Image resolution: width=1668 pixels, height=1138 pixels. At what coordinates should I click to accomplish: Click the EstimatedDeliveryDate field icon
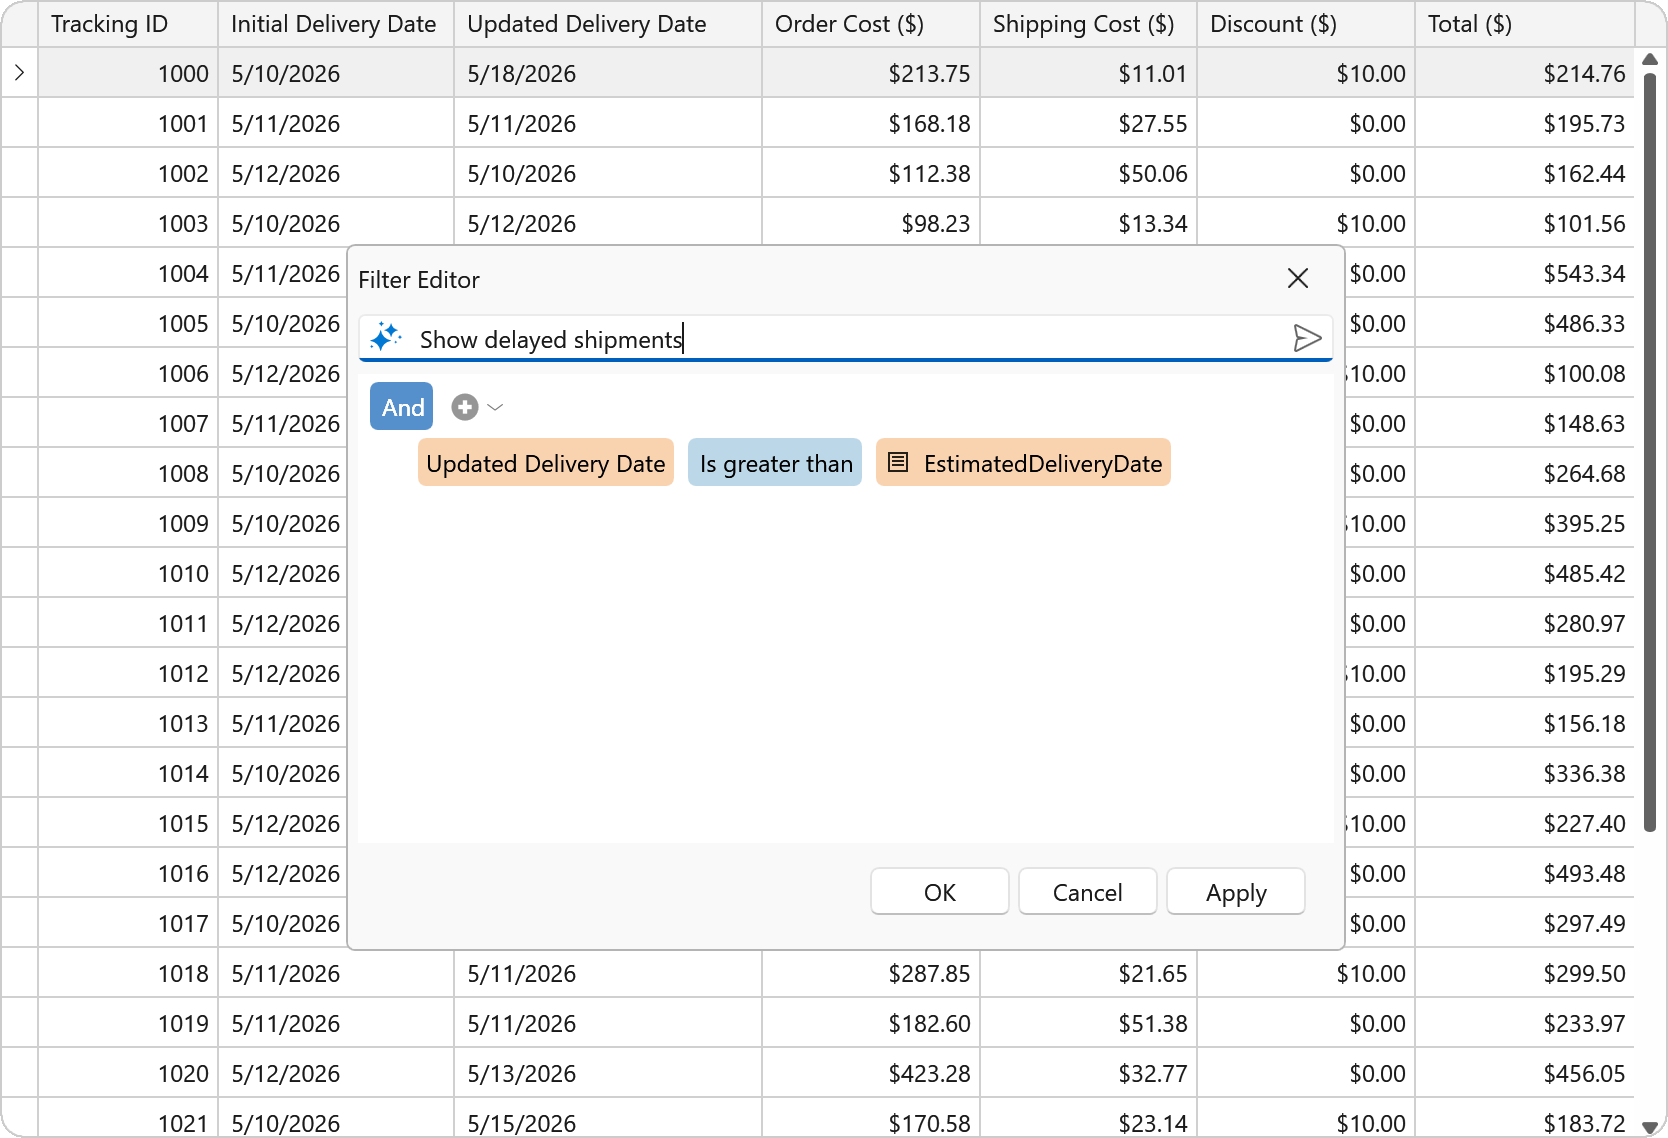(898, 462)
